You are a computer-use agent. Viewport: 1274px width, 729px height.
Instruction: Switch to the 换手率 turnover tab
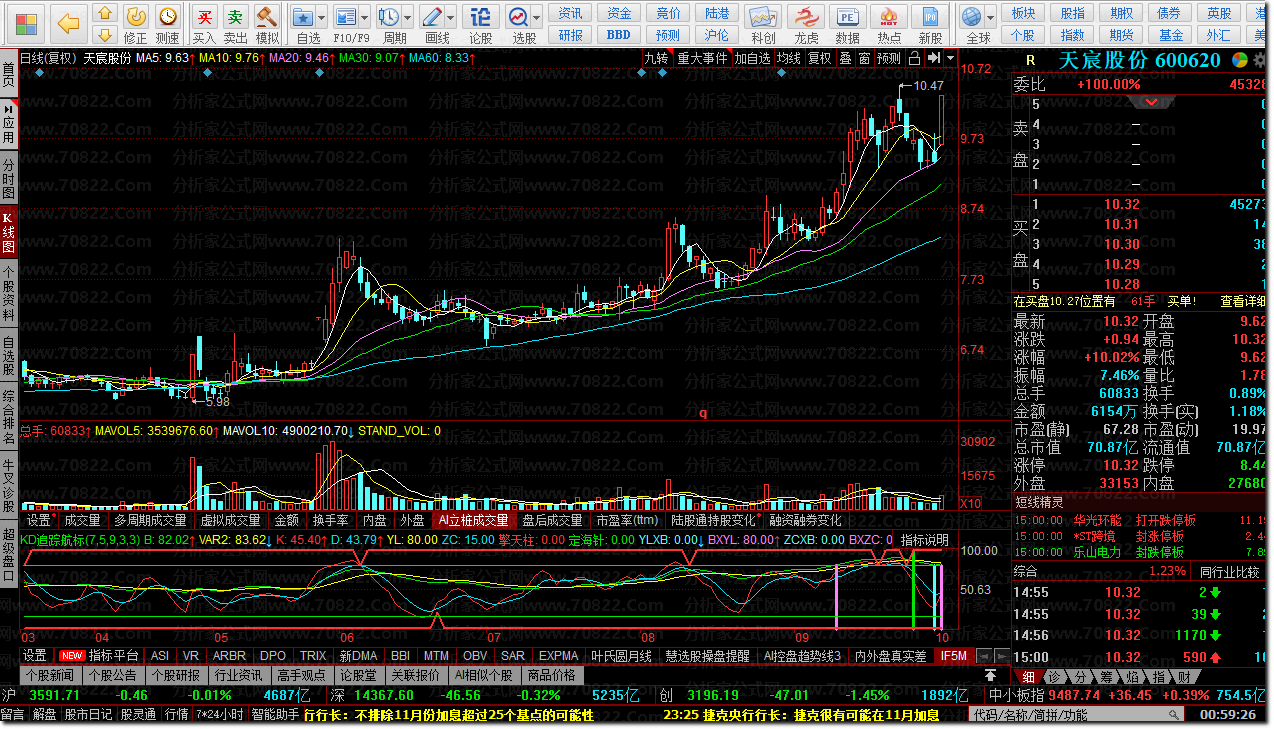pos(331,520)
